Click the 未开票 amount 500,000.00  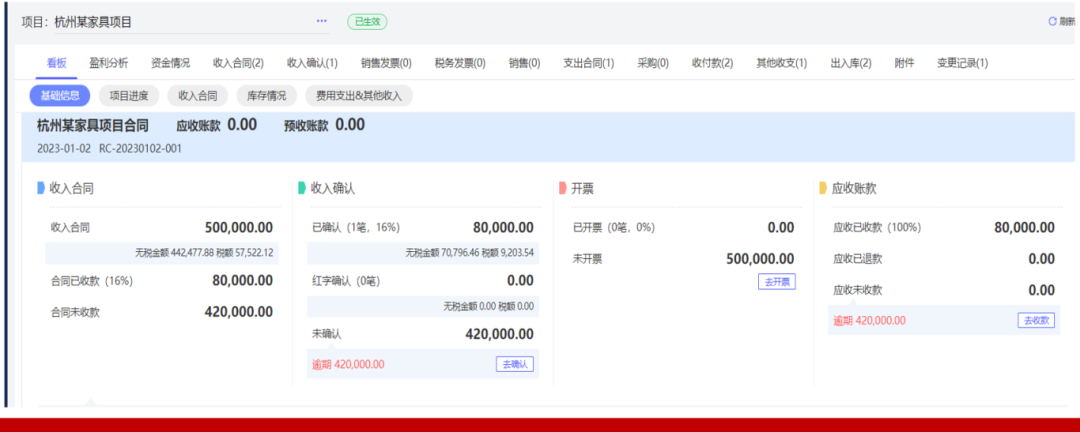[x=760, y=259]
